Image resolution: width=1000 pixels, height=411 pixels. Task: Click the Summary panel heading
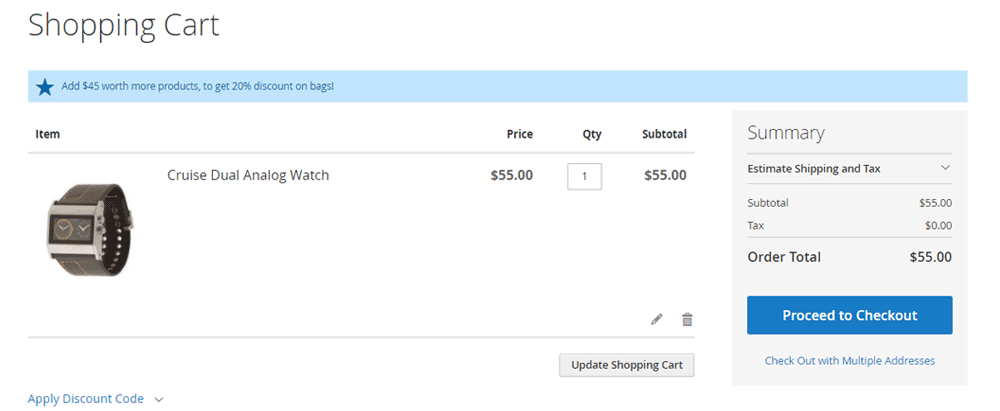(786, 133)
